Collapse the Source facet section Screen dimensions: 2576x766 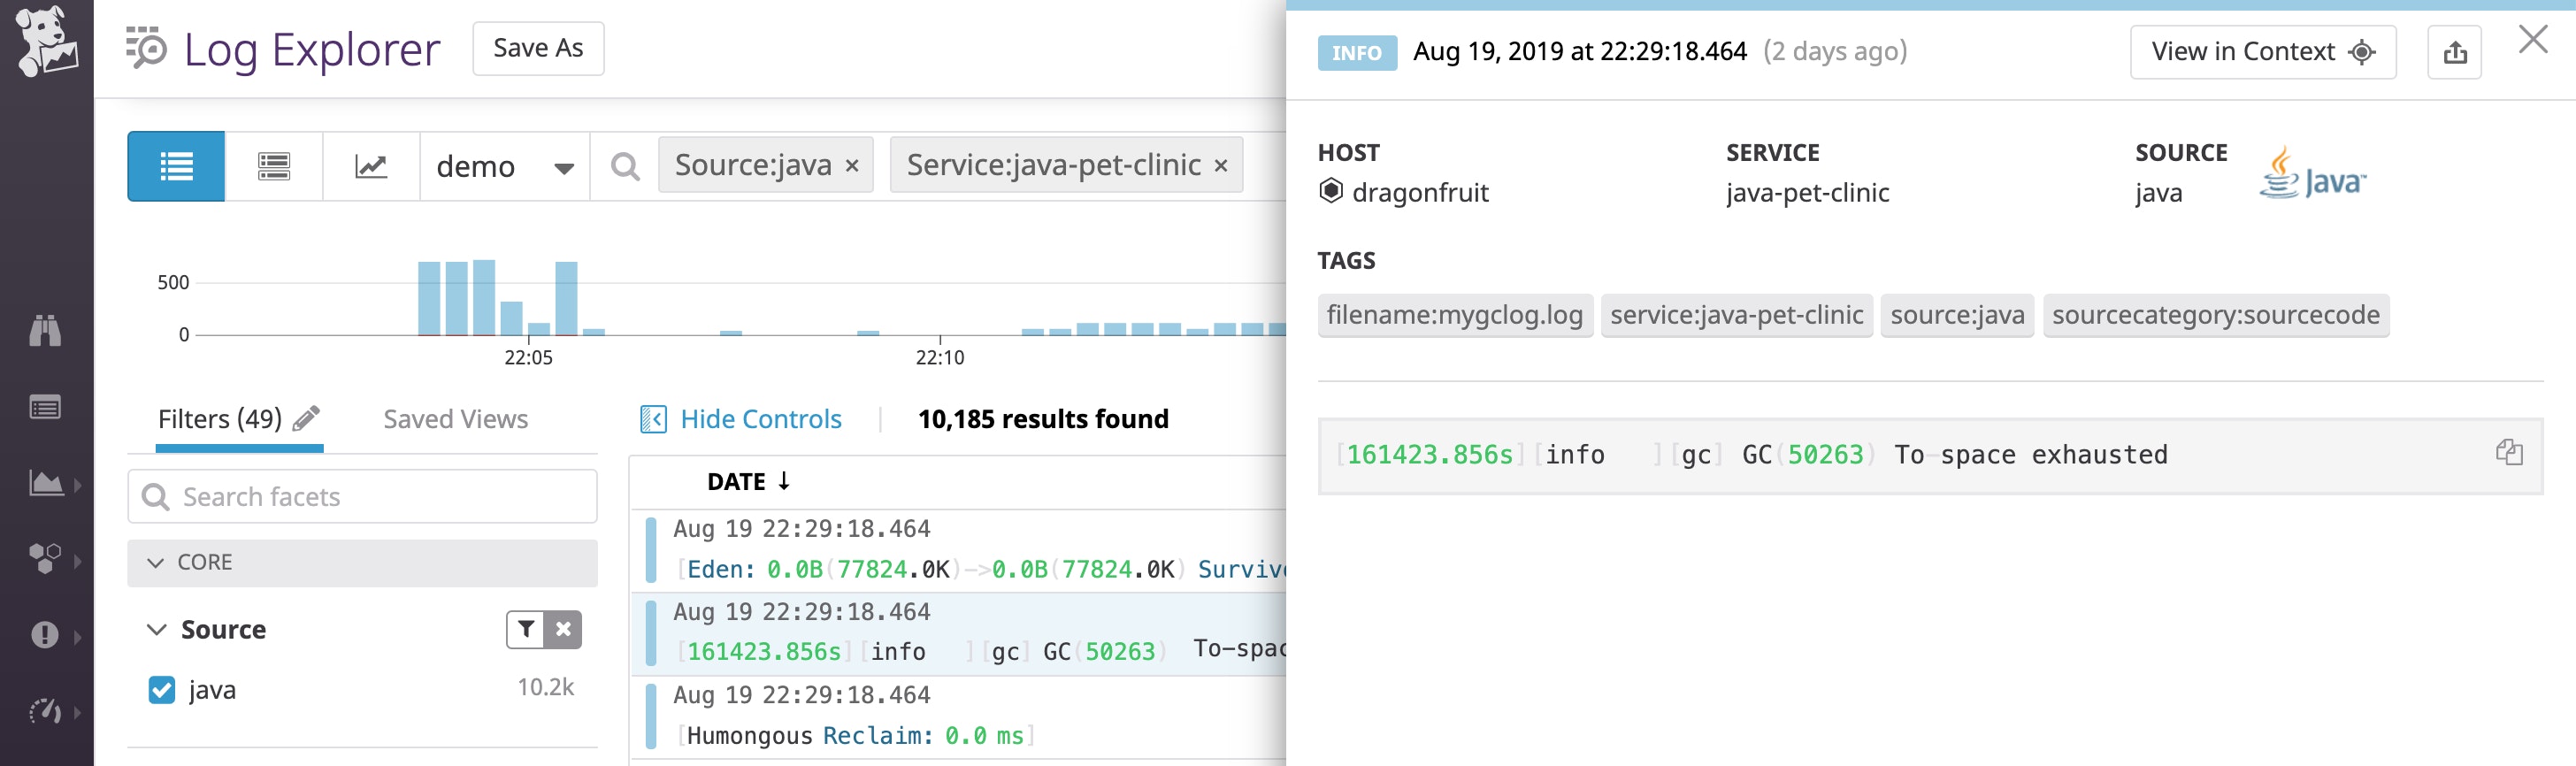tap(157, 629)
